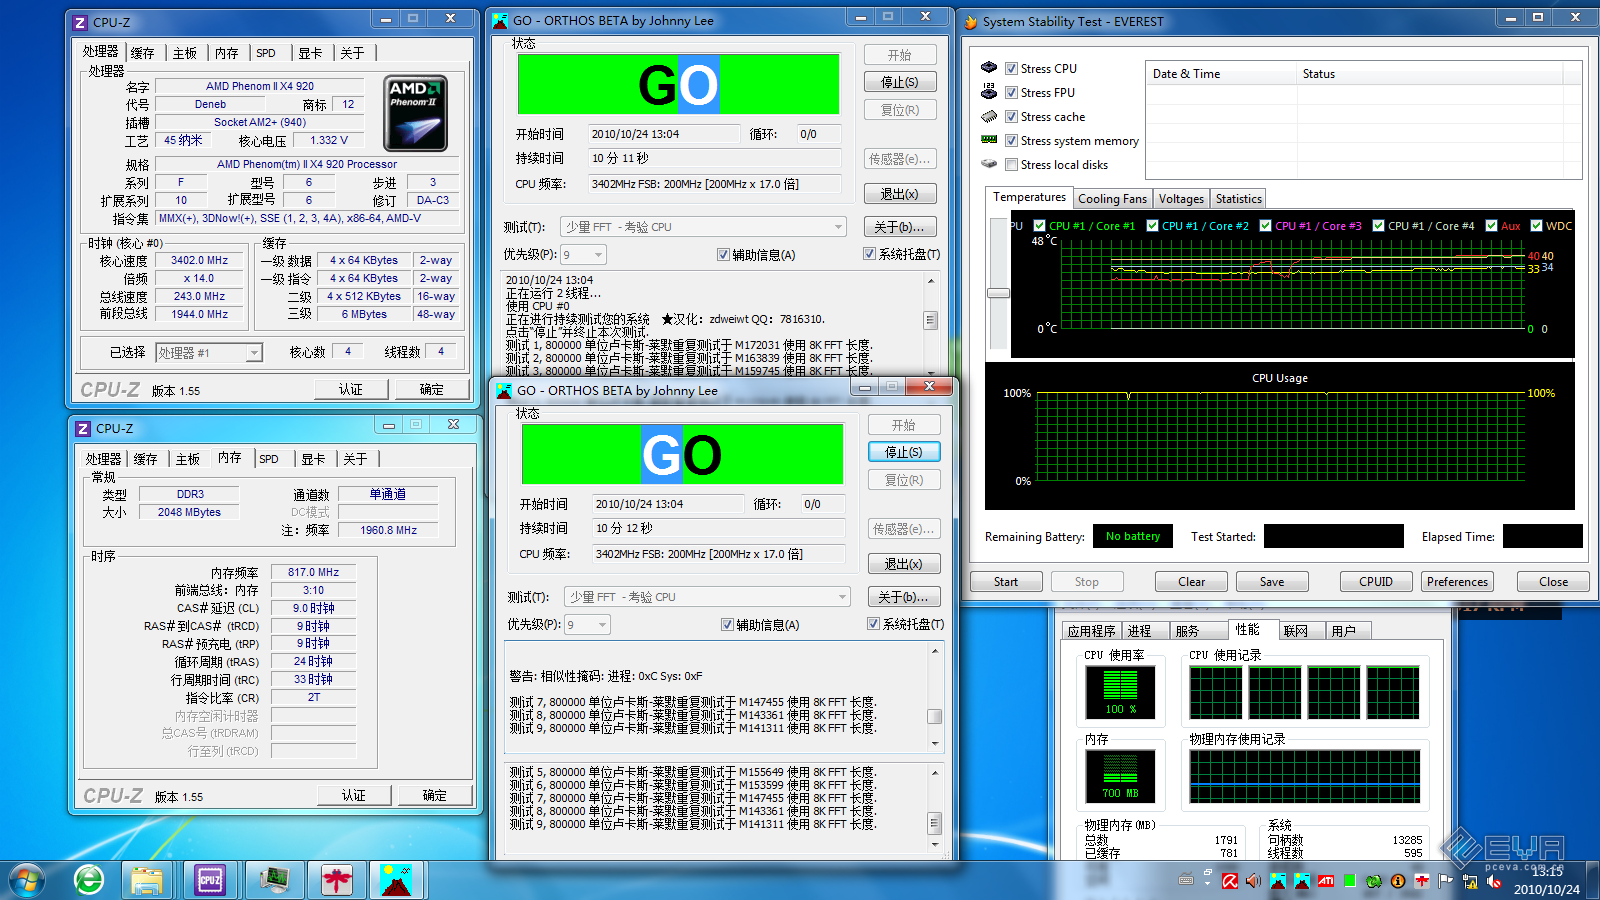The width and height of the screenshot is (1600, 900).
Task: Open 优先级 dropdown in the upper ORTHOS window
Action: pos(597,255)
